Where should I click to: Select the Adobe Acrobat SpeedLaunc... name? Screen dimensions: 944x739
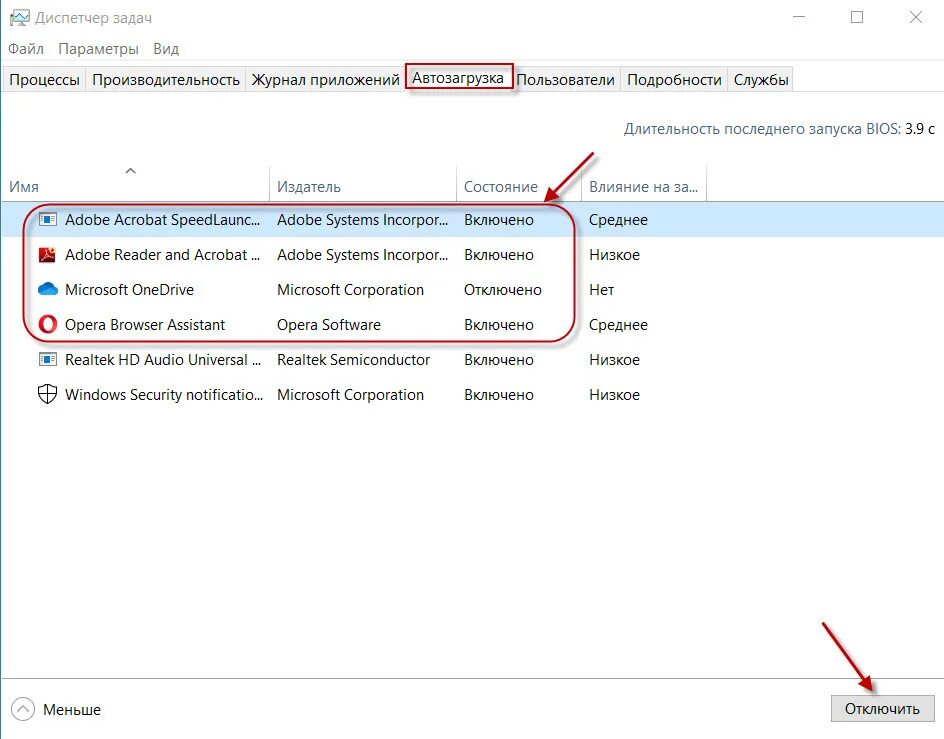coord(163,220)
